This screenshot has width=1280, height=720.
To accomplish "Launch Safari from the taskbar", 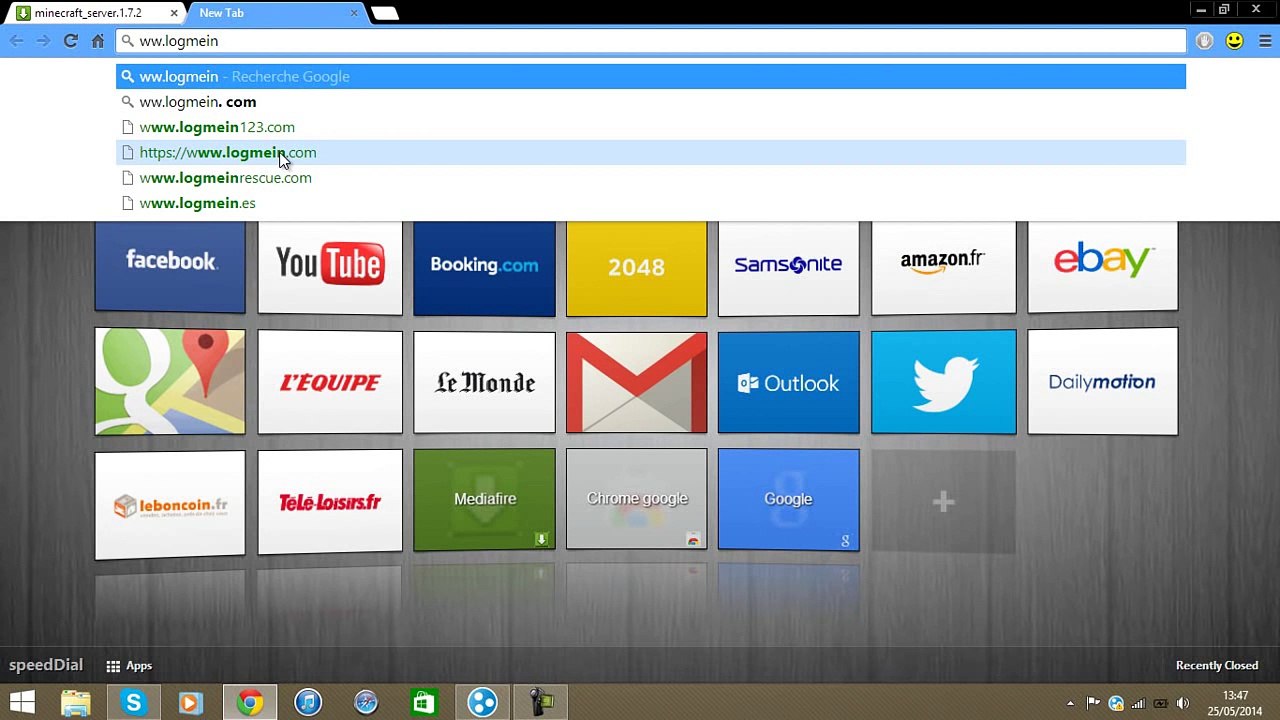I will [x=366, y=703].
